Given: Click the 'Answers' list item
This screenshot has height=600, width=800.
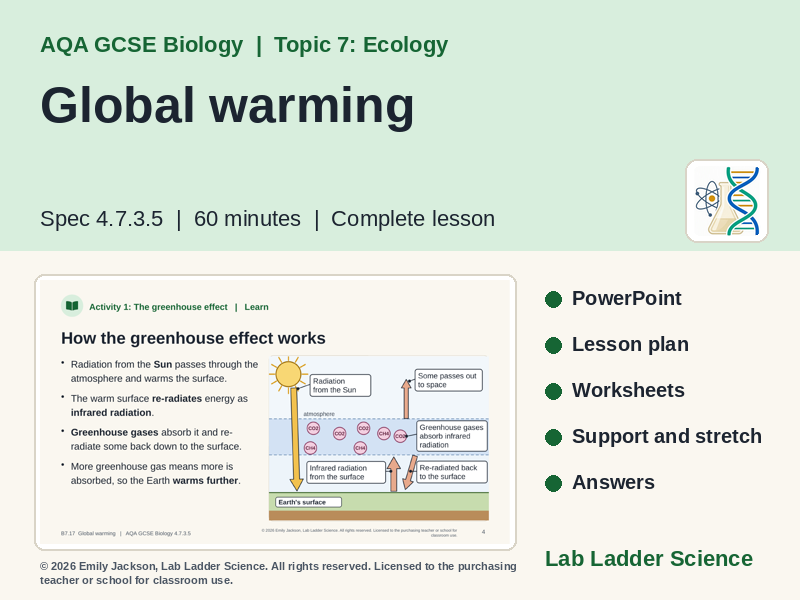Looking at the screenshot, I should coord(613,482).
